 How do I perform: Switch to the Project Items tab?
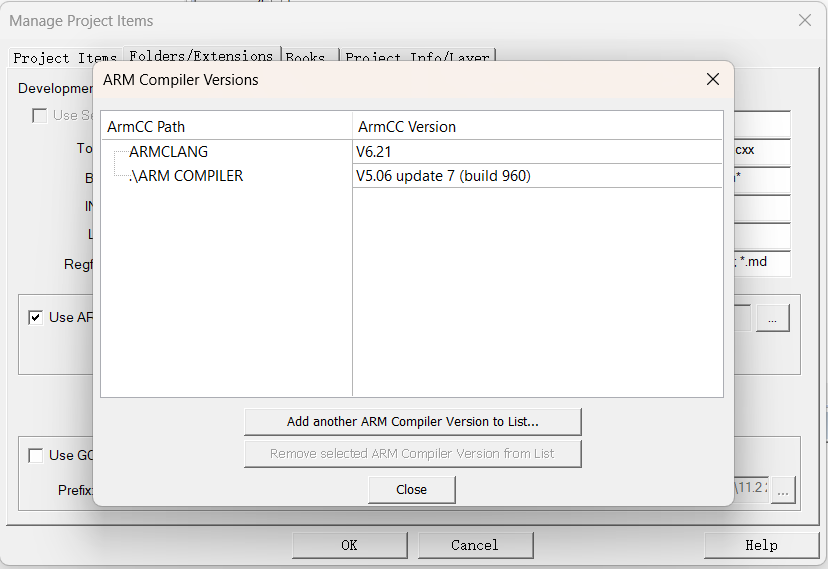pos(65,58)
